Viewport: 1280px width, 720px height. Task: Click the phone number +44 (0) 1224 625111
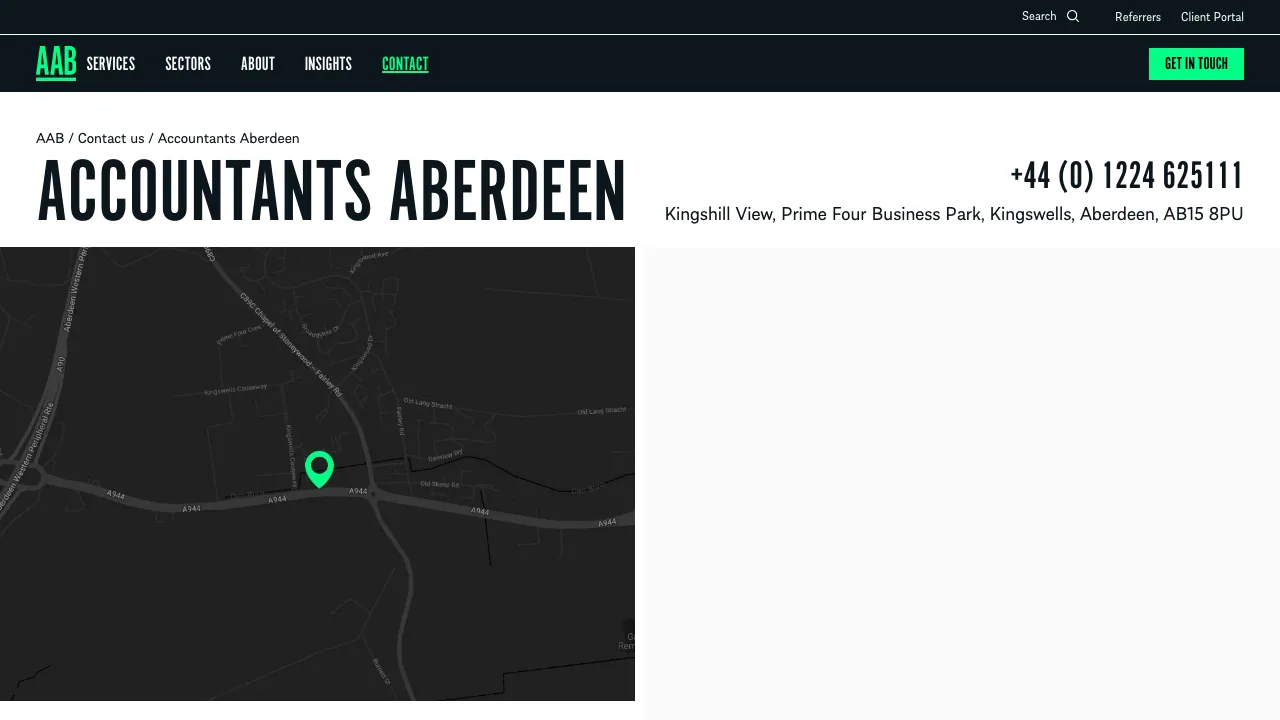1126,175
